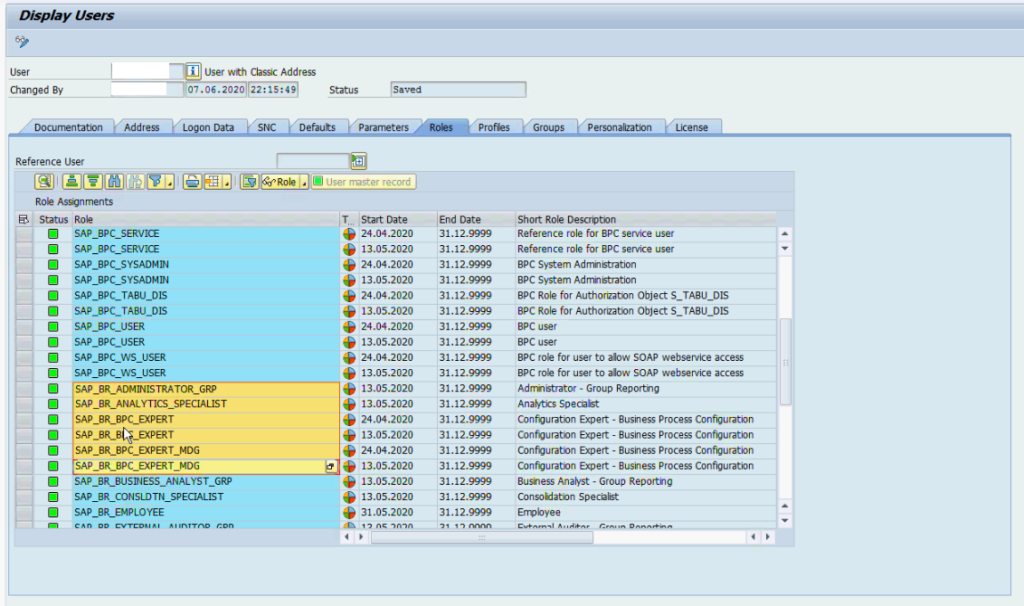Click rightmost arrow of the horizontal scrollbar
Viewport: 1024px width, 606px height.
767,537
